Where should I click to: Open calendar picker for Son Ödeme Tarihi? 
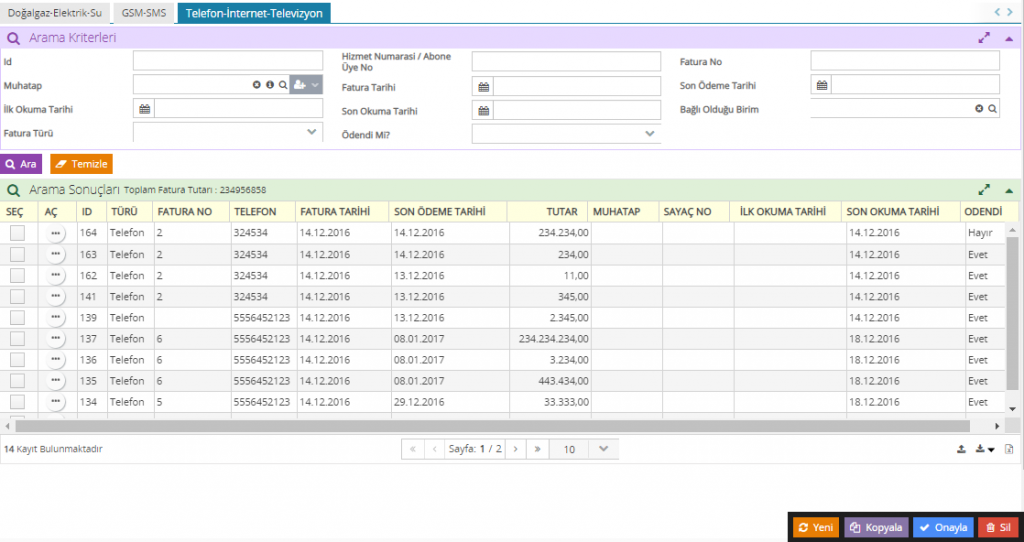point(822,85)
